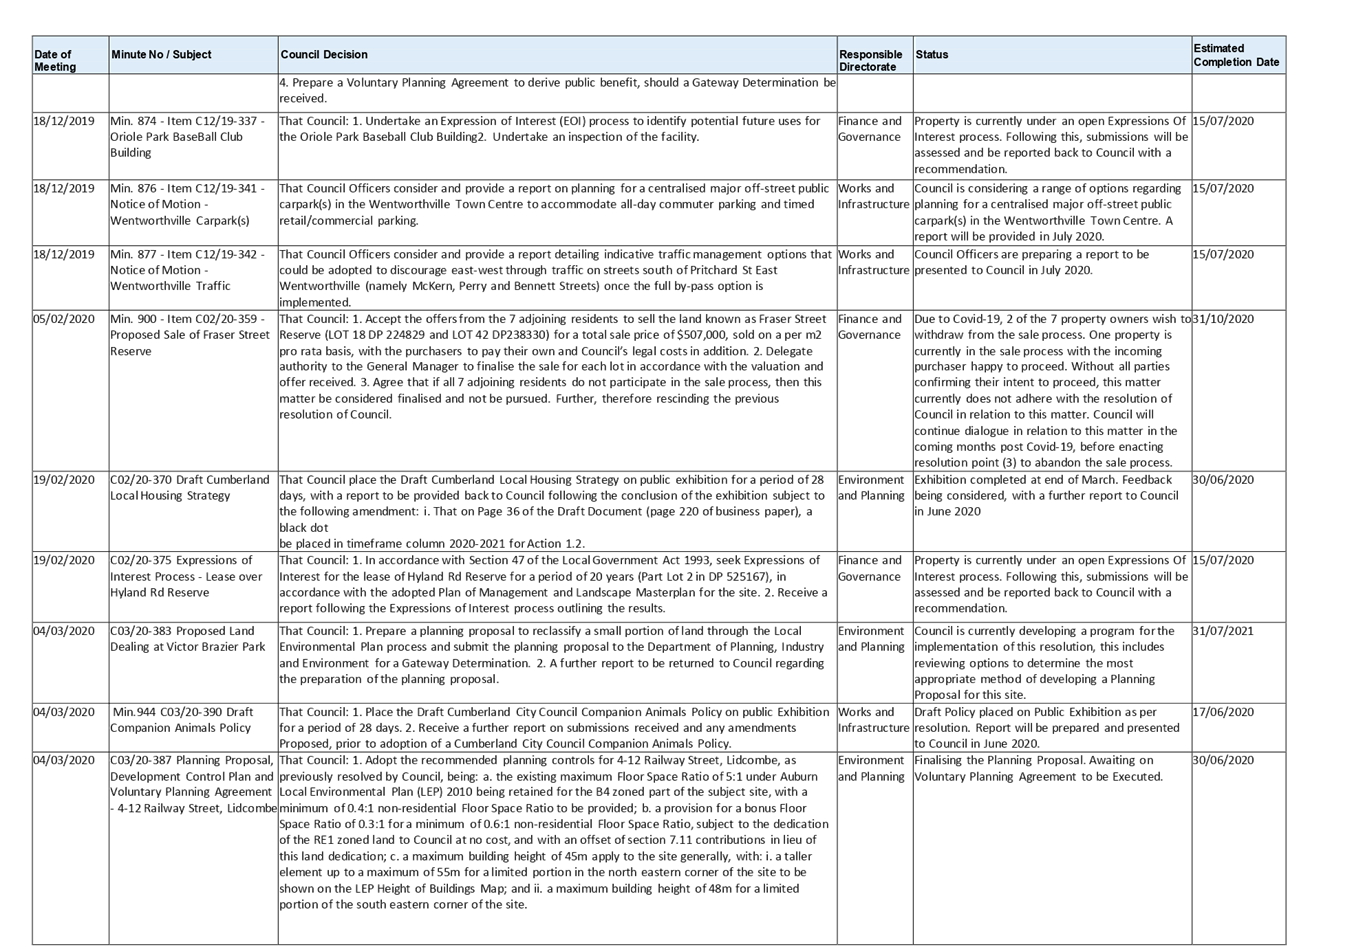Click Works and Infrastructure in the Traffic row

pos(874,262)
